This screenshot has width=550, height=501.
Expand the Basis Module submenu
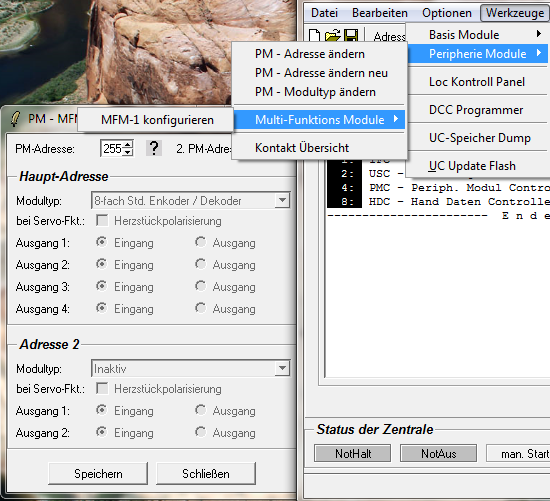[477, 34]
